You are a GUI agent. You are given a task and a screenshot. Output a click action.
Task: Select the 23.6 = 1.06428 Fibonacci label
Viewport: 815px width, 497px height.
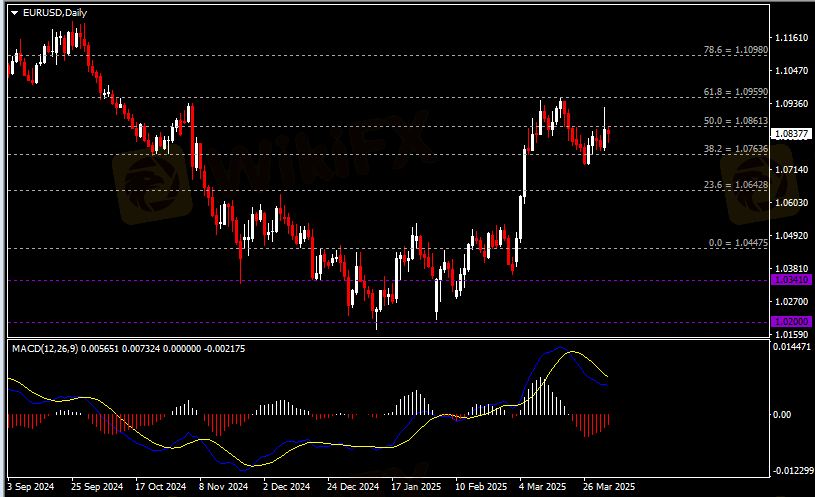pyautogui.click(x=735, y=185)
